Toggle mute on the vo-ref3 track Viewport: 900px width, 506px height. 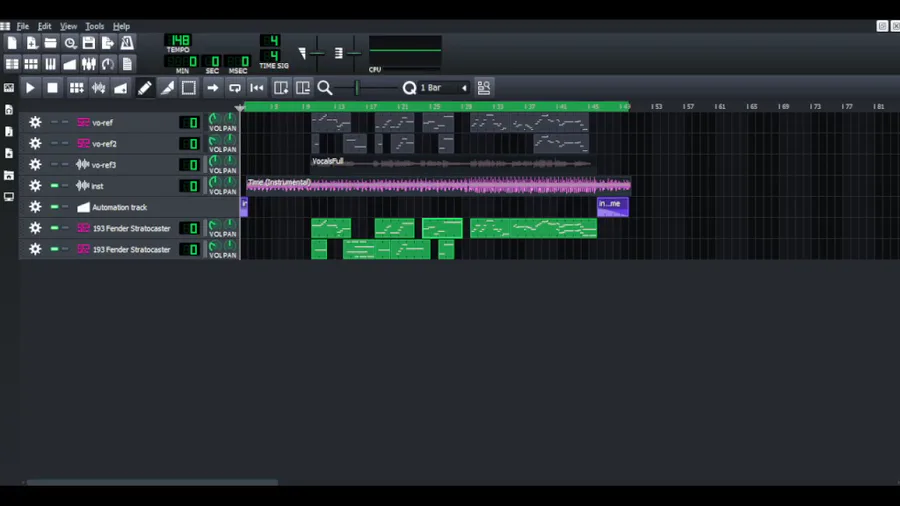[x=55, y=165]
